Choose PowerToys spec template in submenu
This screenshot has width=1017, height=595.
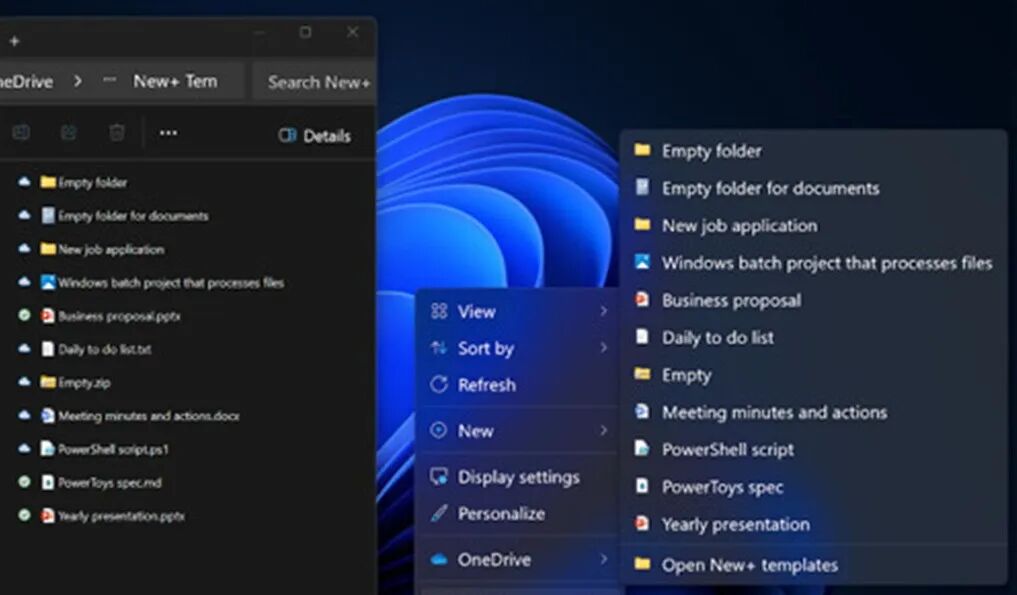(813, 487)
